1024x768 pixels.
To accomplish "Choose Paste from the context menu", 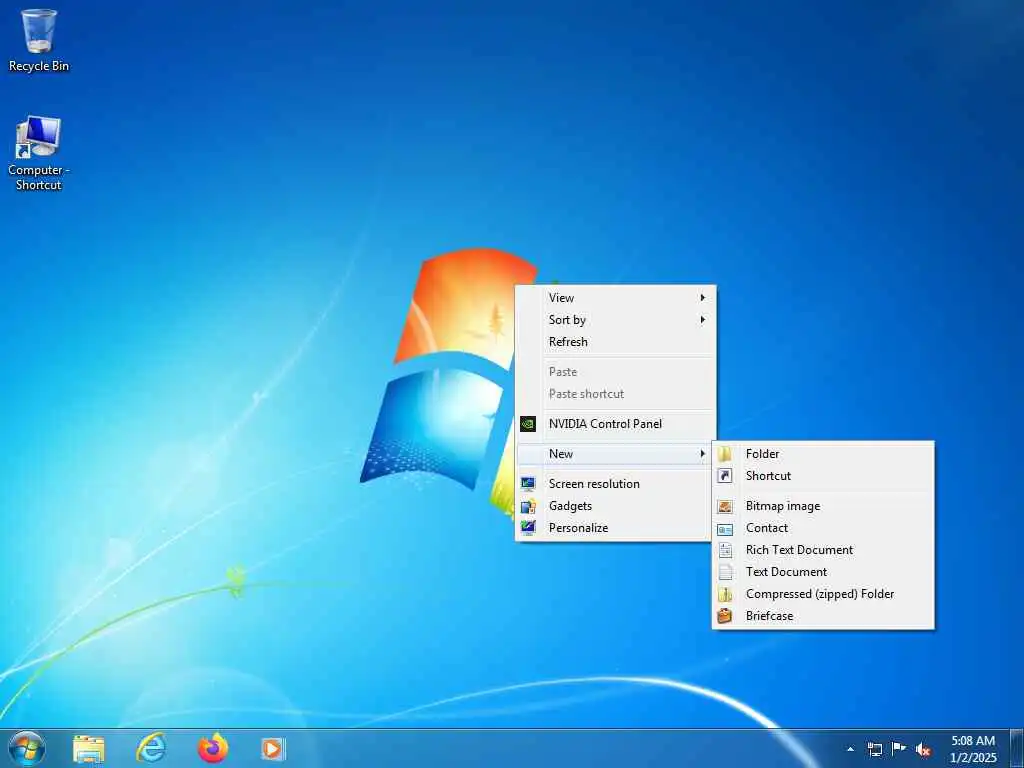I will coord(615,372).
